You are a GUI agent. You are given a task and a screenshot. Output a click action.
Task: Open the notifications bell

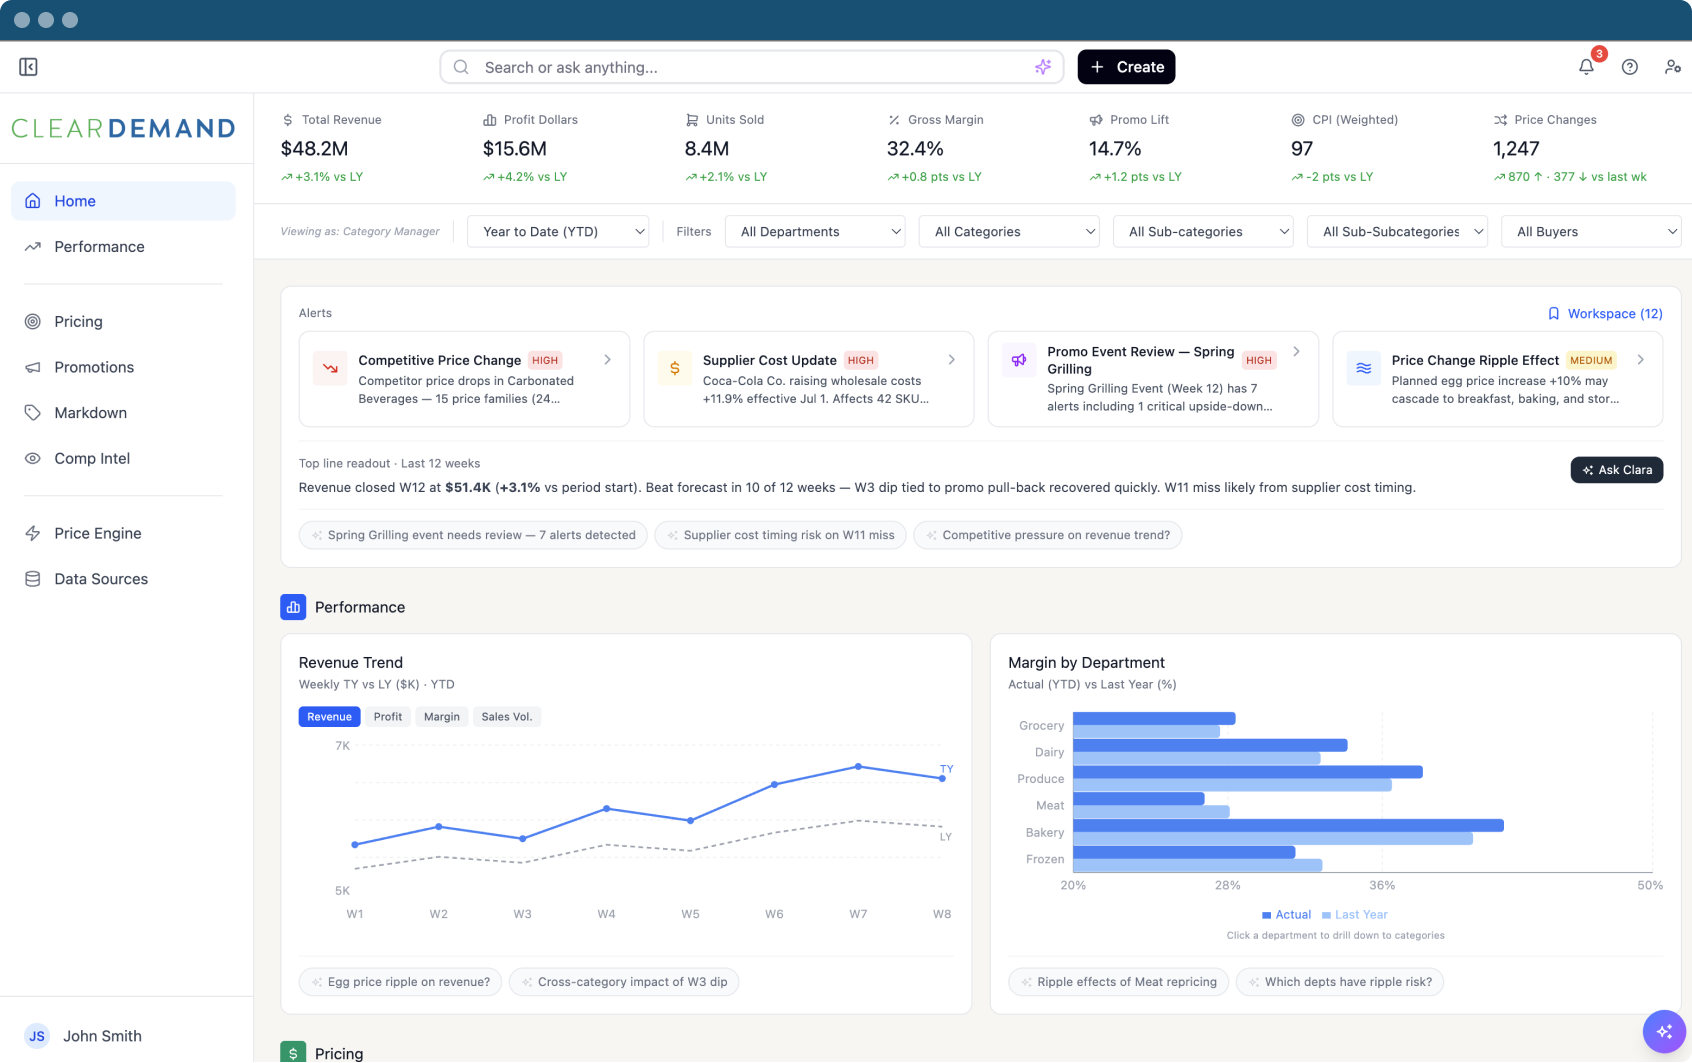coord(1586,67)
